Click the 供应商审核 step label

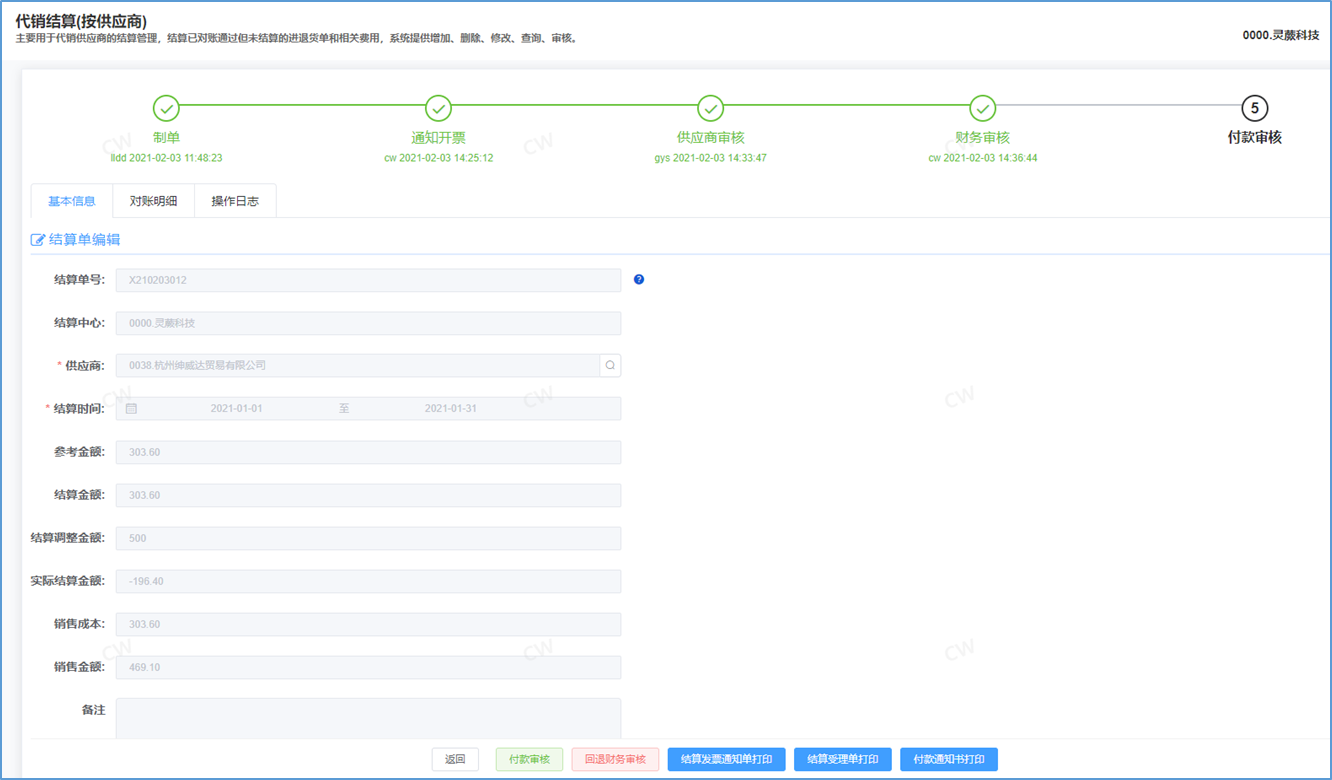click(710, 138)
